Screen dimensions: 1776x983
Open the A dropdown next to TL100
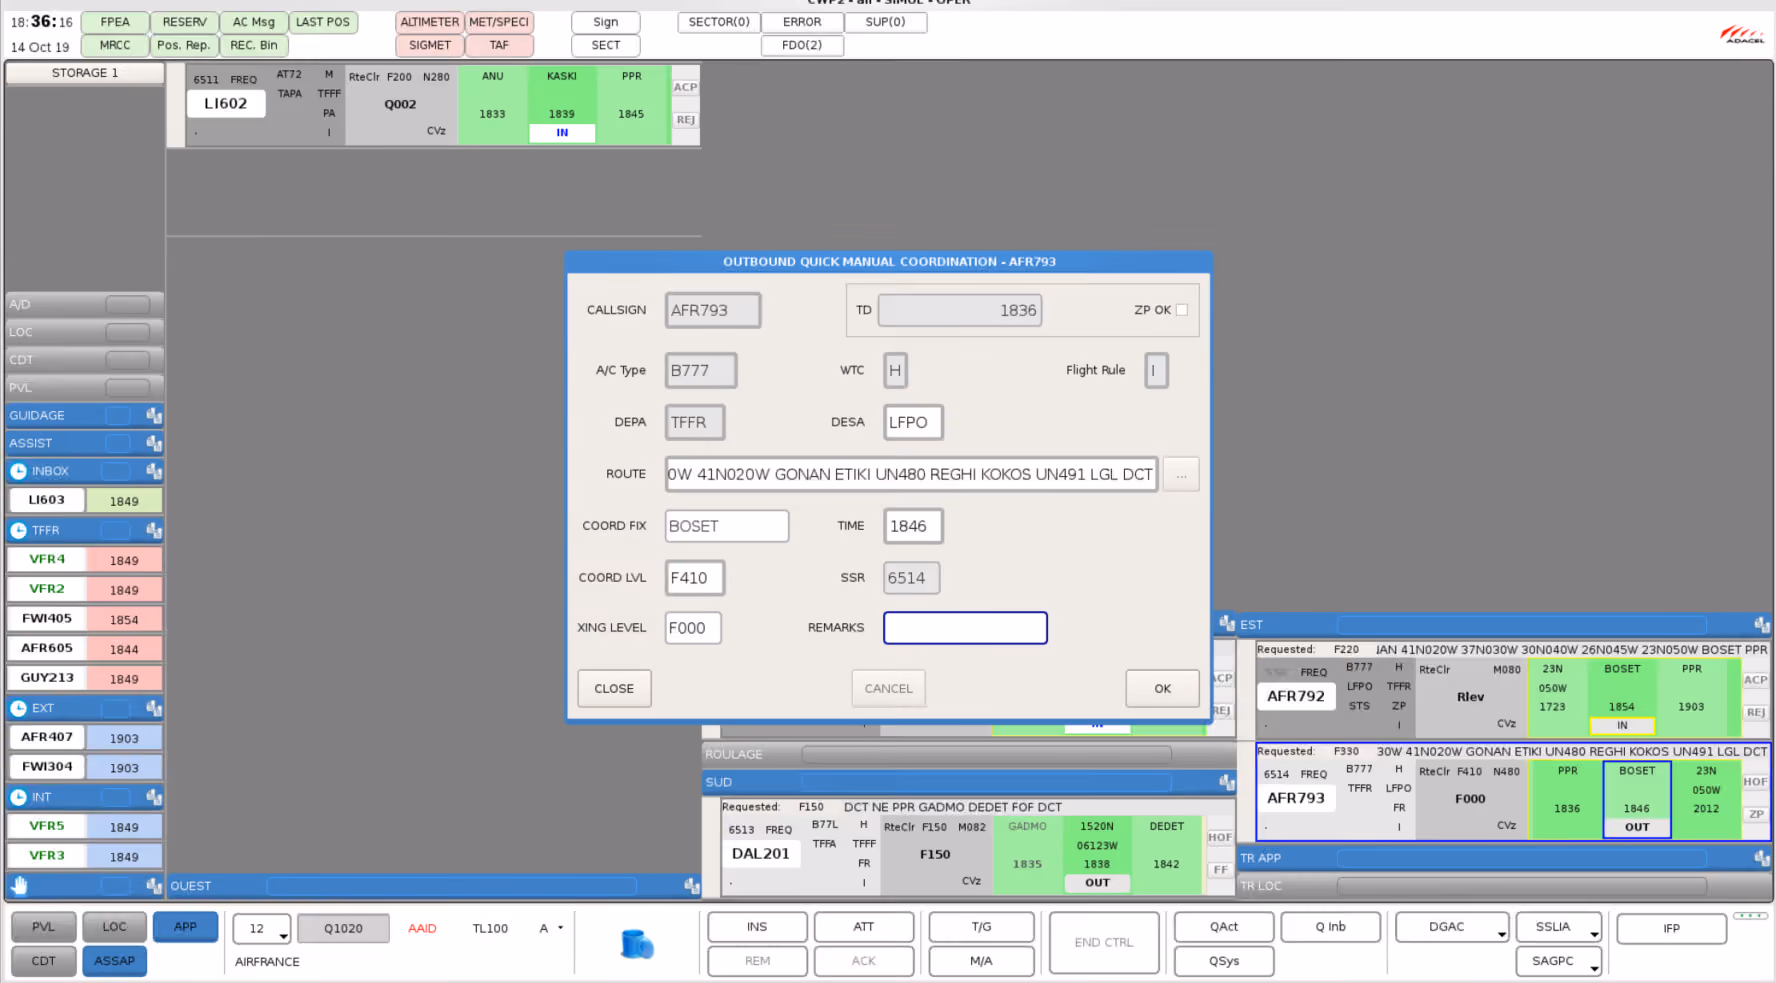pyautogui.click(x=551, y=928)
